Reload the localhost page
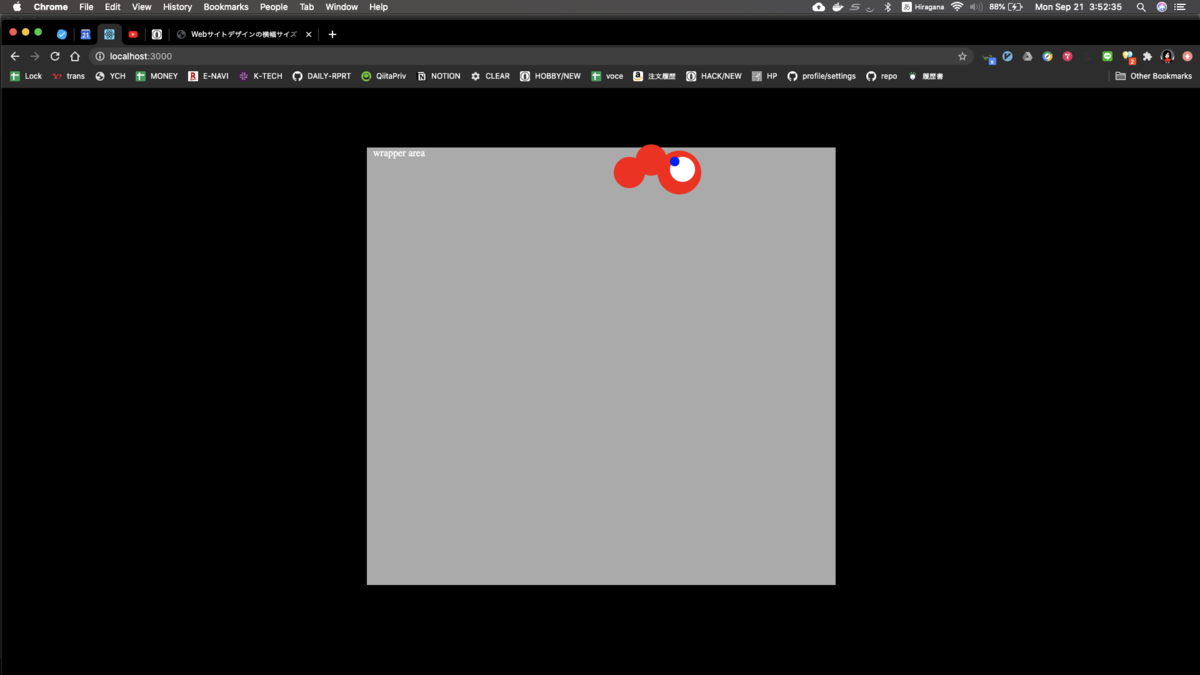The height and width of the screenshot is (675, 1200). [55, 56]
